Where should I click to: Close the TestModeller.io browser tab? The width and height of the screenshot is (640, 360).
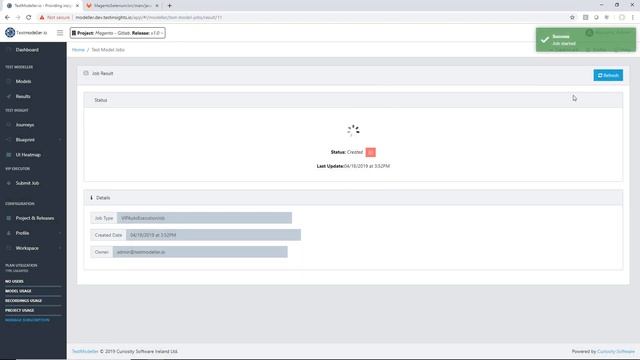coord(77,6)
